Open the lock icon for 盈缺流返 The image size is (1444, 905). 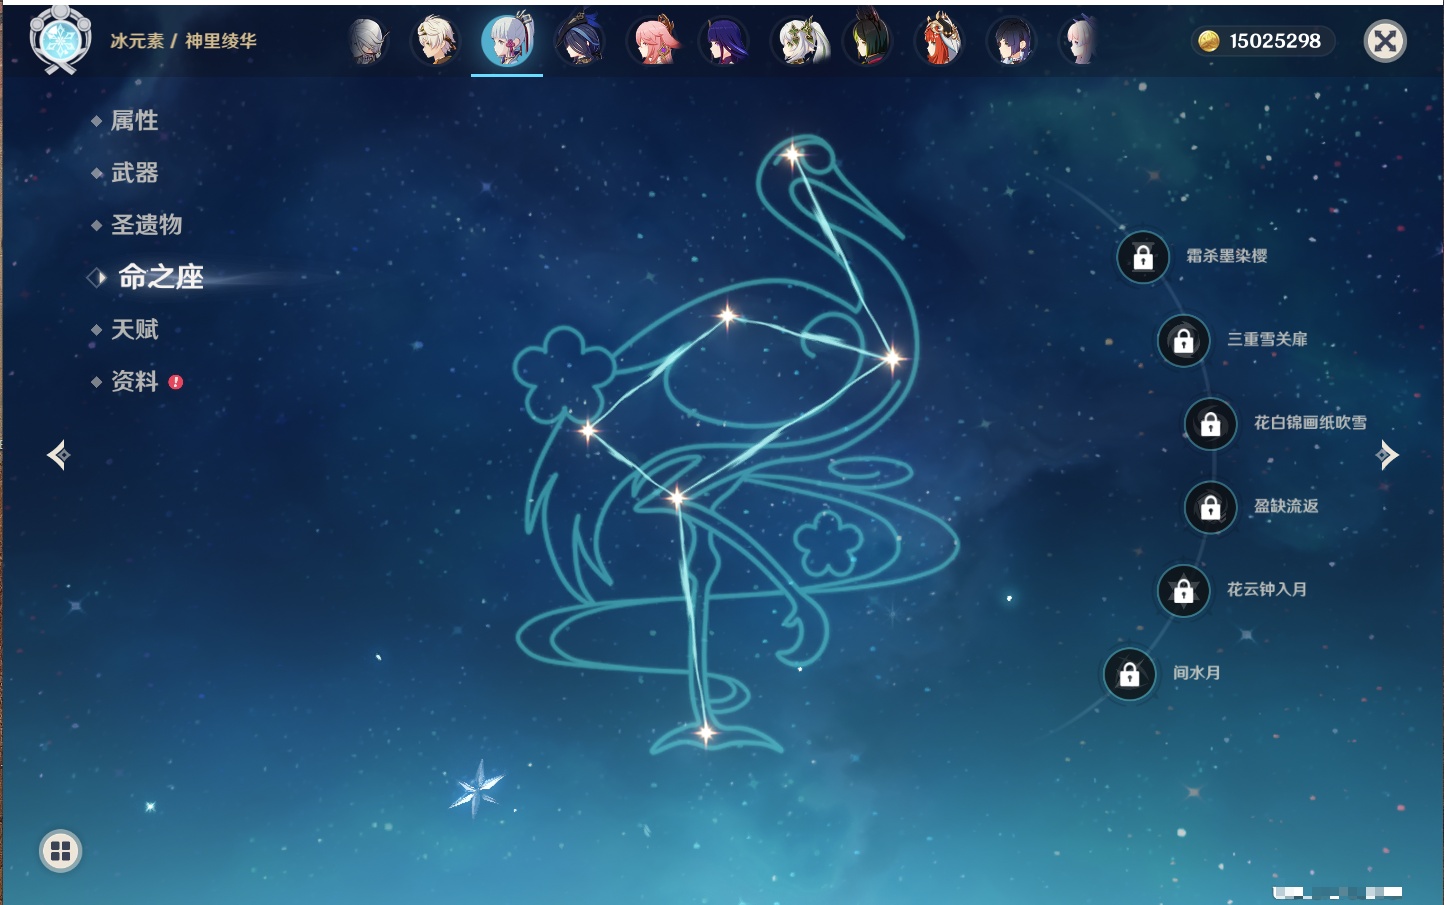(1210, 507)
